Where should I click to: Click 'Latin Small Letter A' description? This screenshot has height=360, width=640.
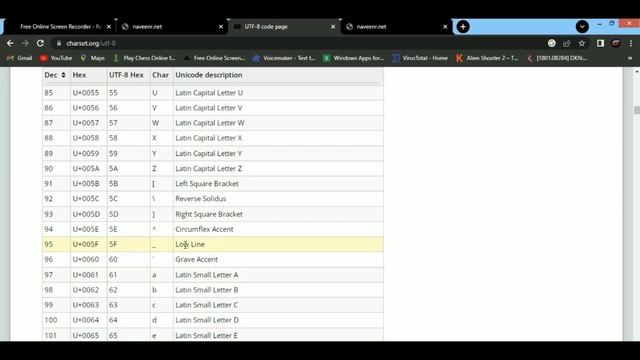point(207,275)
